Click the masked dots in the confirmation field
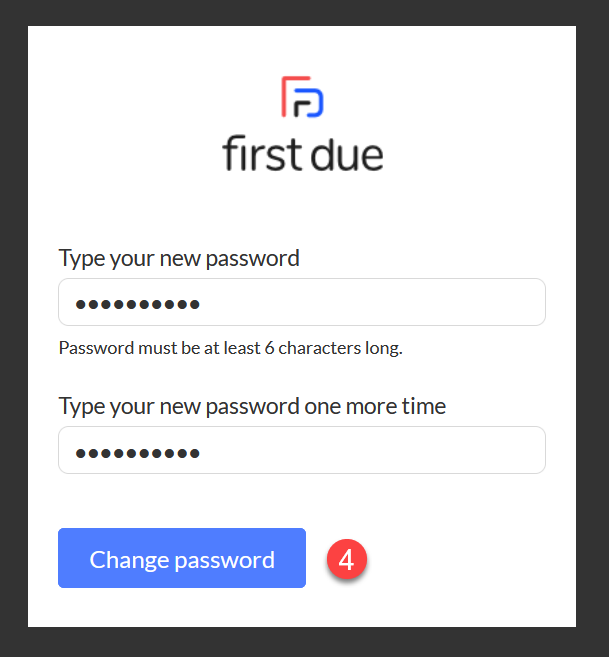The image size is (609, 657). pyautogui.click(x=137, y=453)
